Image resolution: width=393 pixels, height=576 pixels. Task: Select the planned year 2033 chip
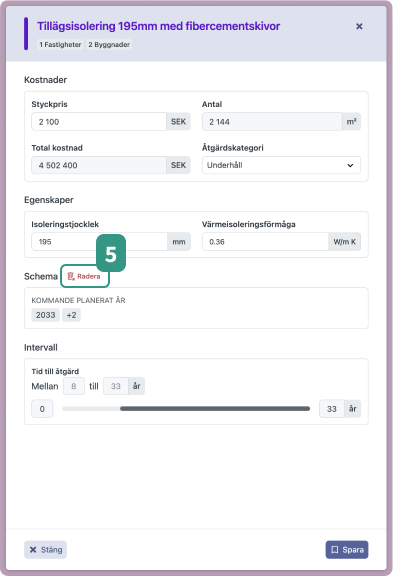point(46,315)
